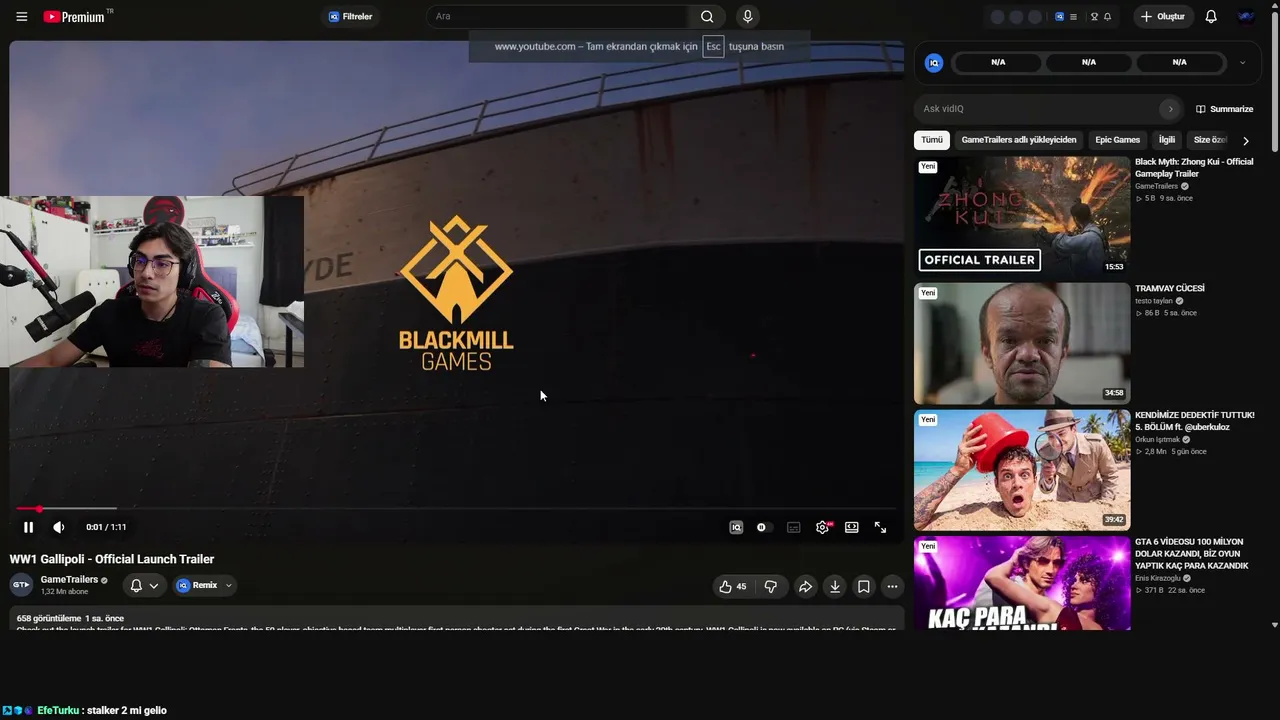Toggle full screen mode
Viewport: 1280px width, 720px height.
pos(881,527)
